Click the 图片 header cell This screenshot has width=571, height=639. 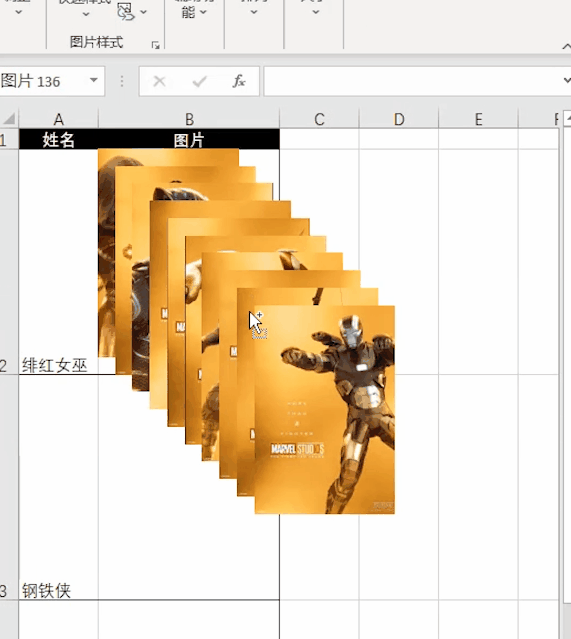click(x=189, y=139)
